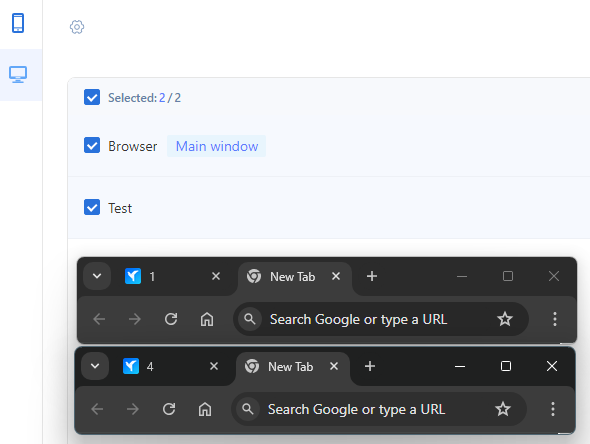Open a new tab in window 1
The width and height of the screenshot is (590, 444).
372,276
